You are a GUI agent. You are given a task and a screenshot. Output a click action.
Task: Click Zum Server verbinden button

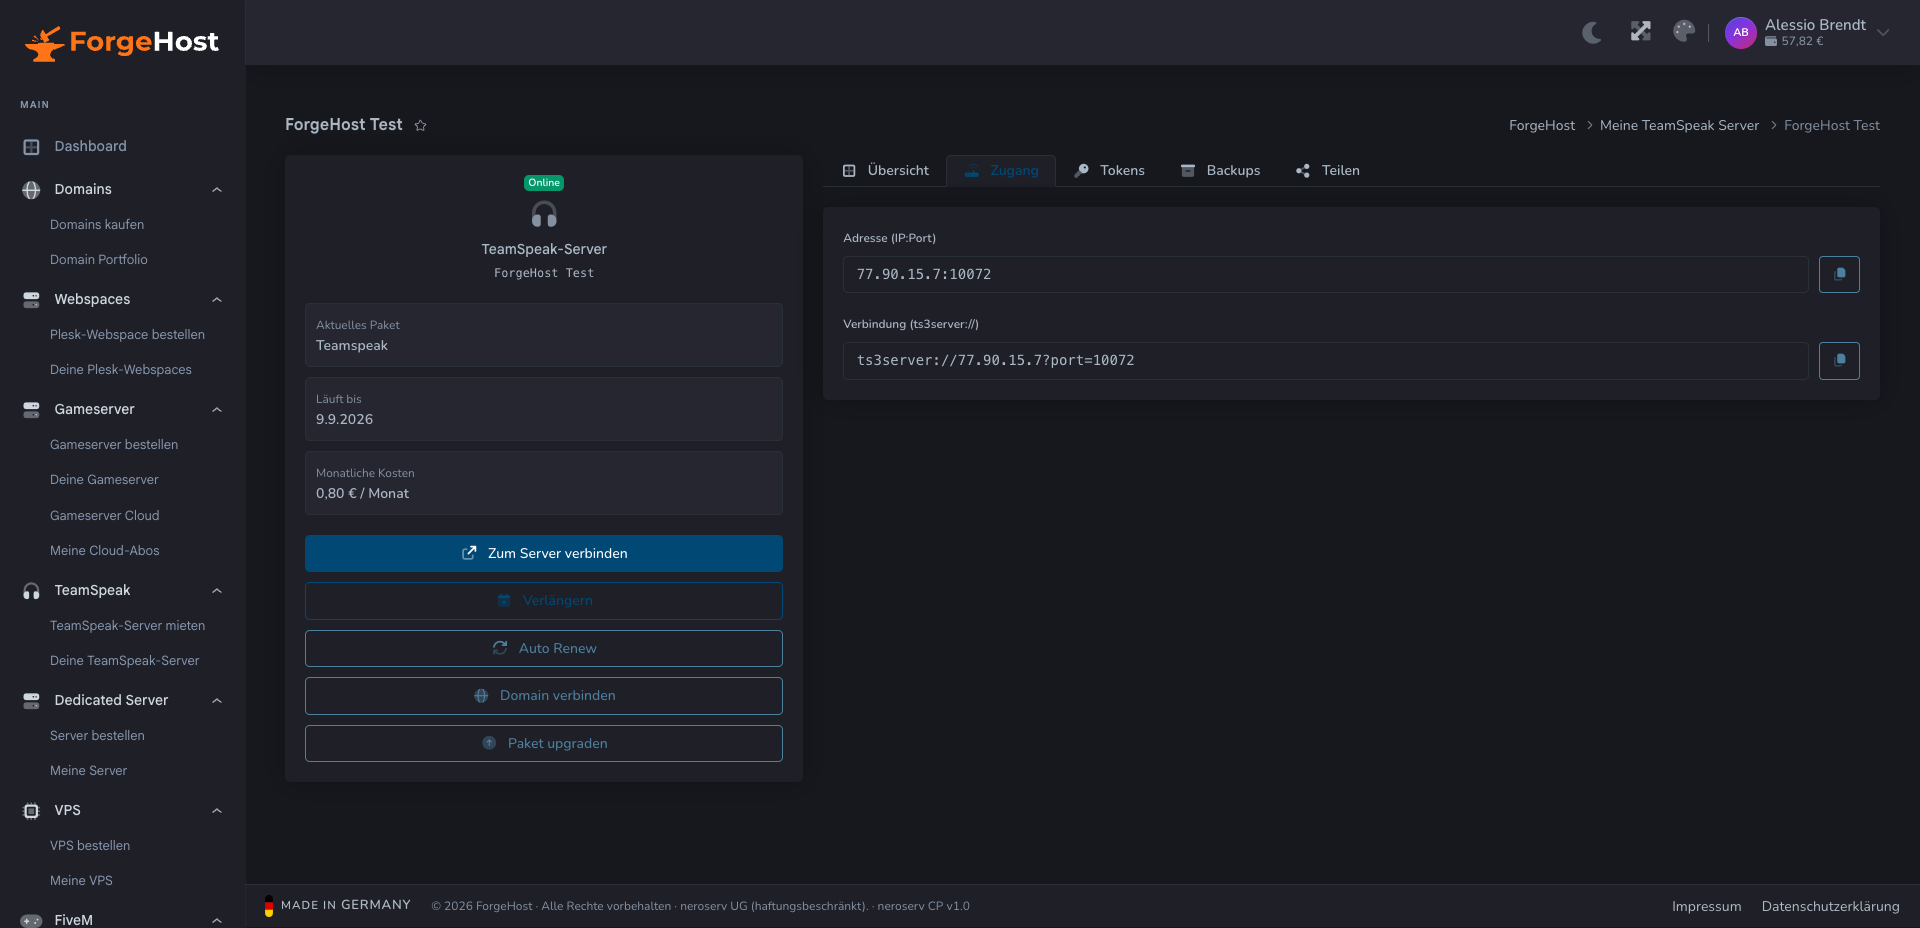(544, 554)
